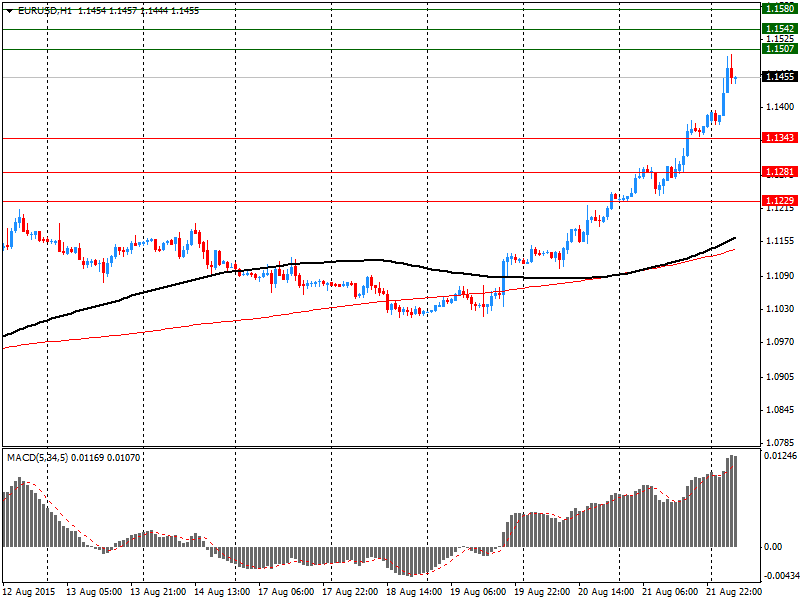Viewport: 800px width, 600px height.
Task: Click the 13 Aug 21:00 time axis label
Action: coord(158,592)
